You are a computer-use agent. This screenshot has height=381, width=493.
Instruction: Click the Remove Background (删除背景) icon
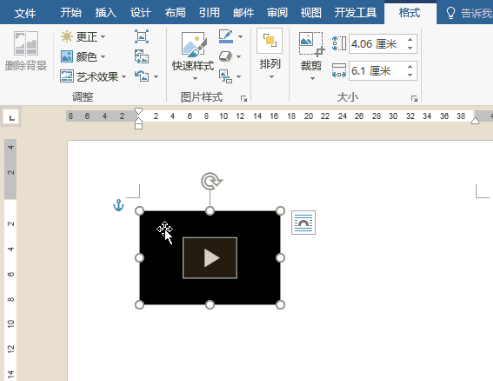click(26, 43)
